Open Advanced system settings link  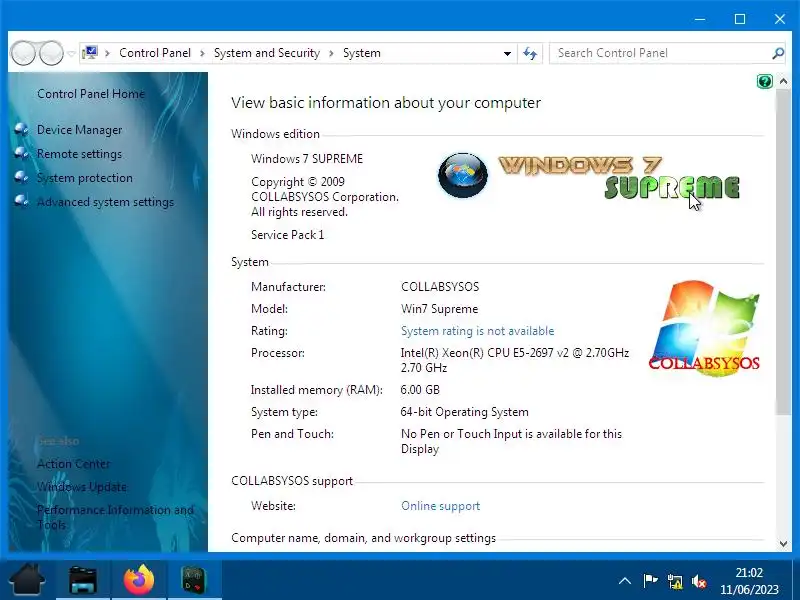pos(105,202)
